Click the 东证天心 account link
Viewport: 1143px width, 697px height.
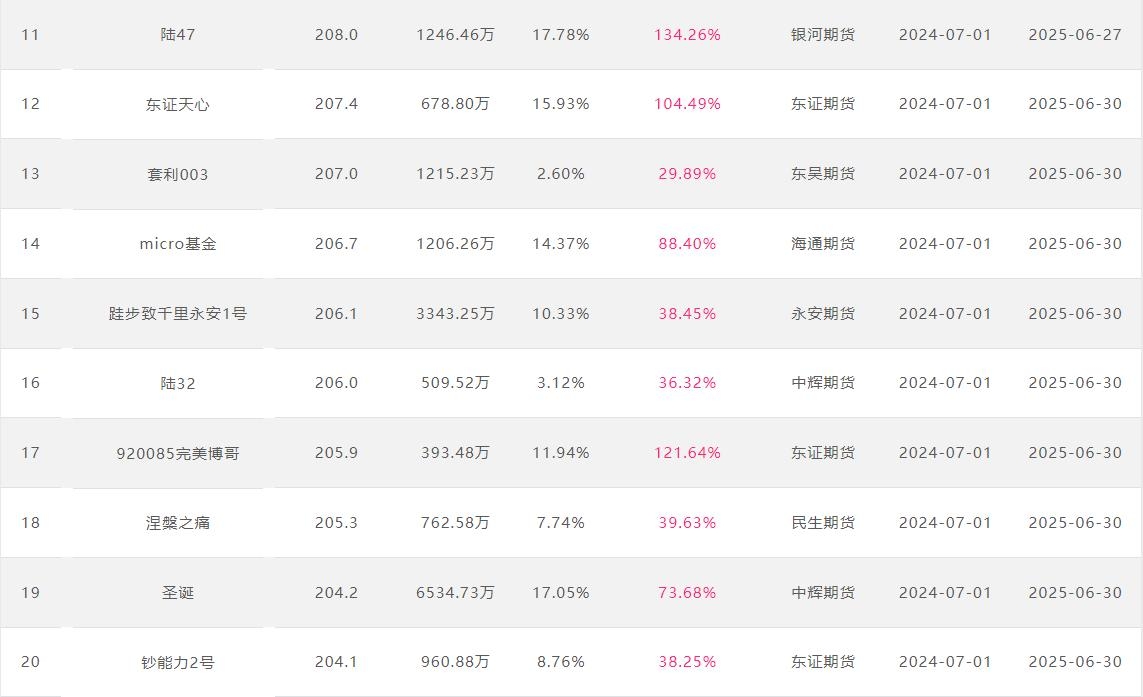coord(178,104)
